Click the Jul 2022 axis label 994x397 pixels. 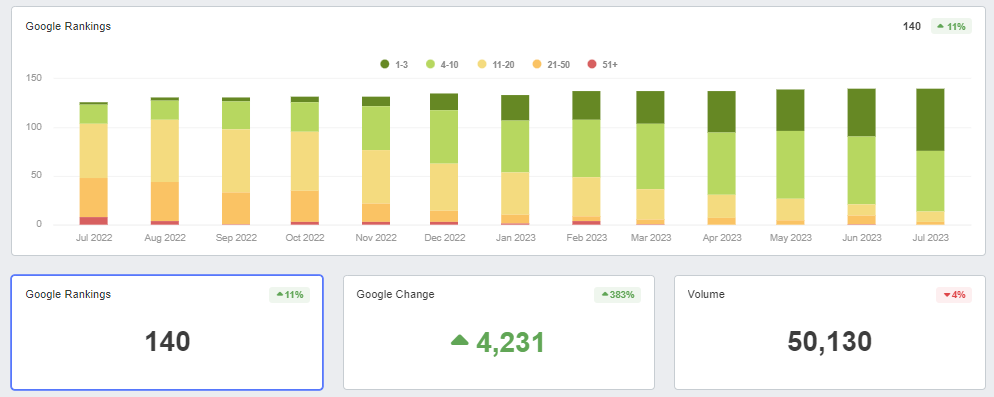pos(93,238)
